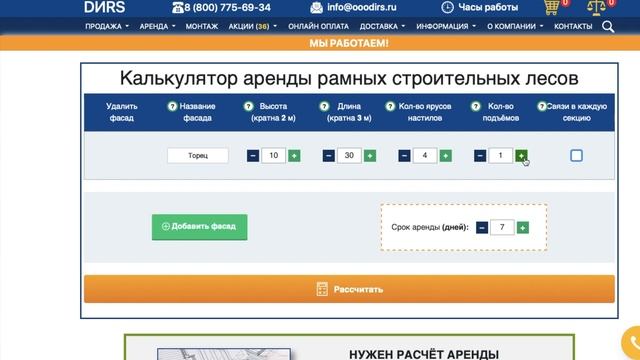Click the Кол-во подъёмов field showing 1

[x=501, y=156]
